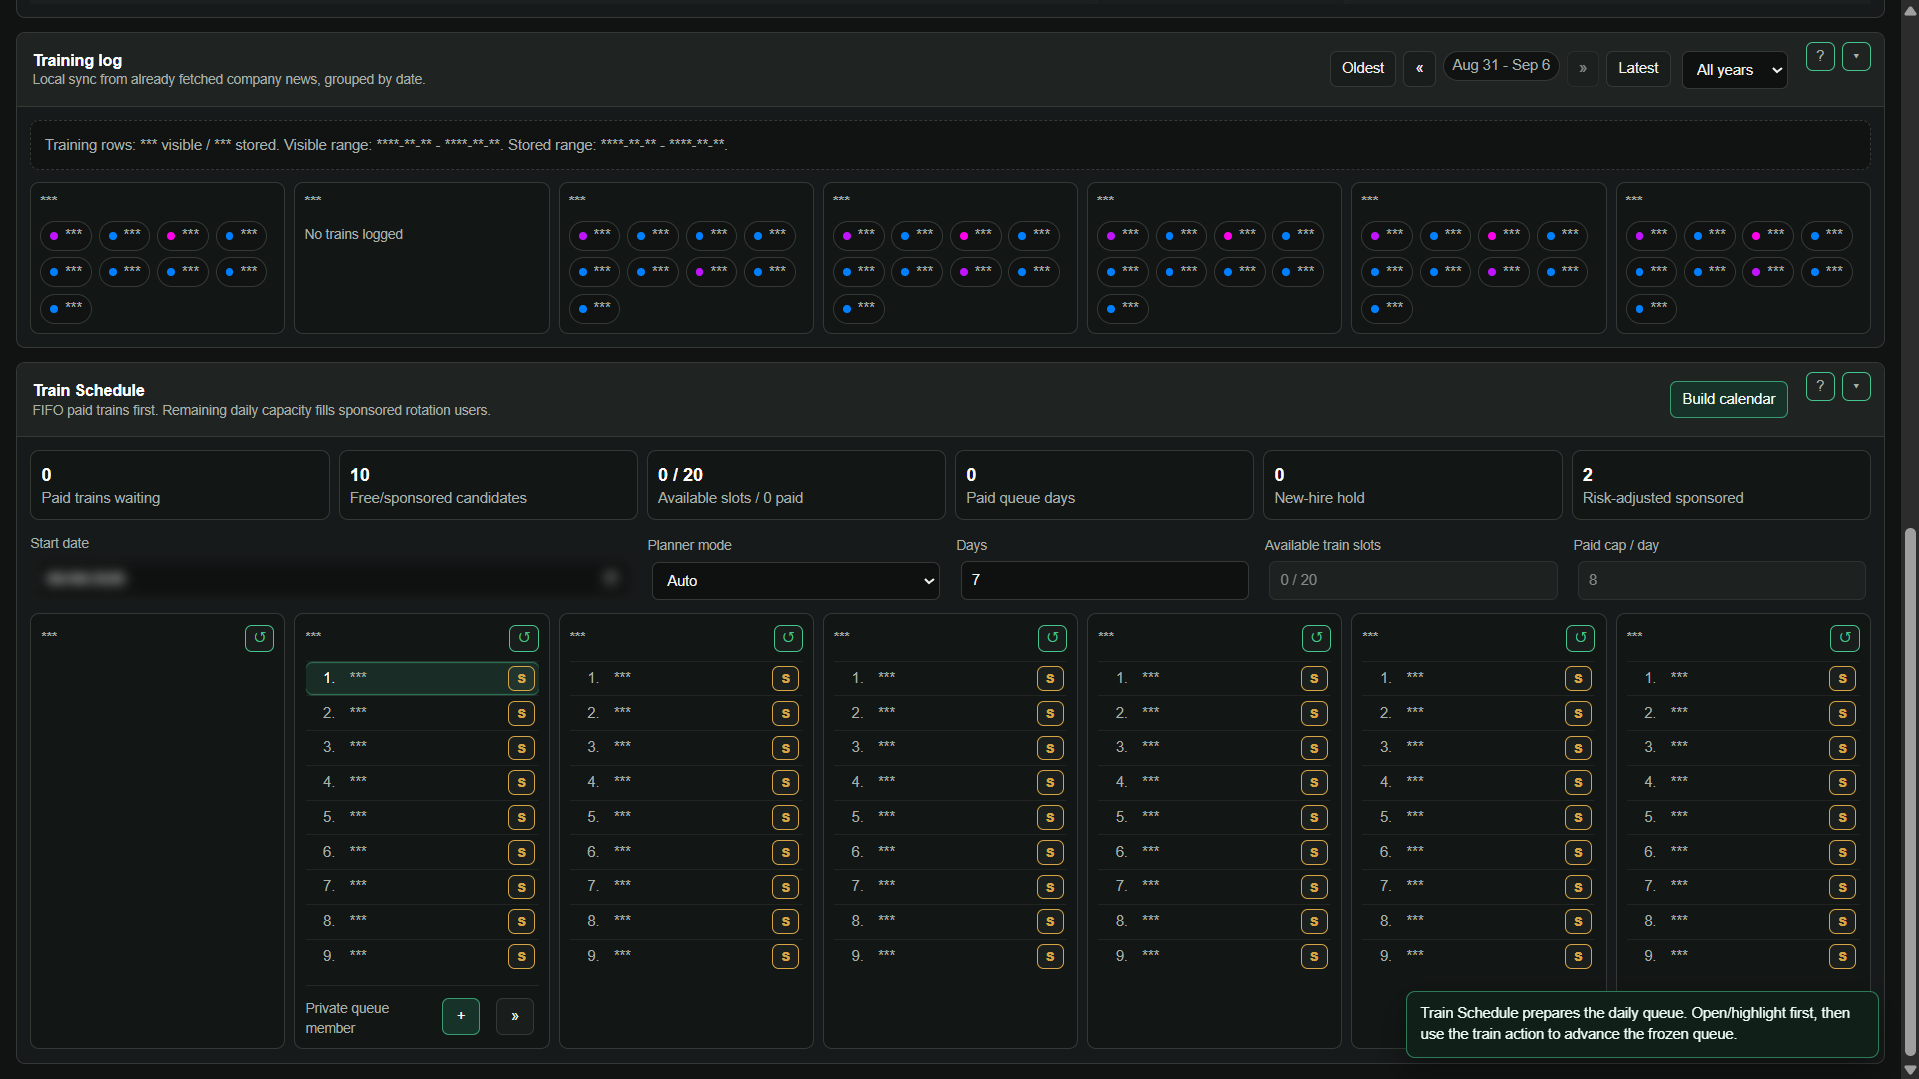Click sponsored S badge on highlighted row 1

click(521, 679)
